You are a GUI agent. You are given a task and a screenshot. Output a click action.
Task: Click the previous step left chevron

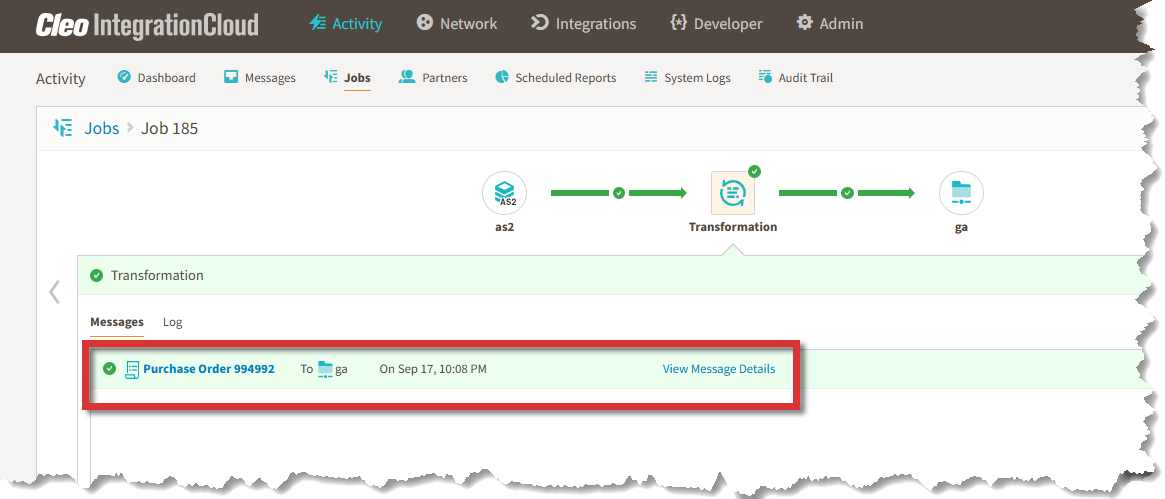point(54,292)
